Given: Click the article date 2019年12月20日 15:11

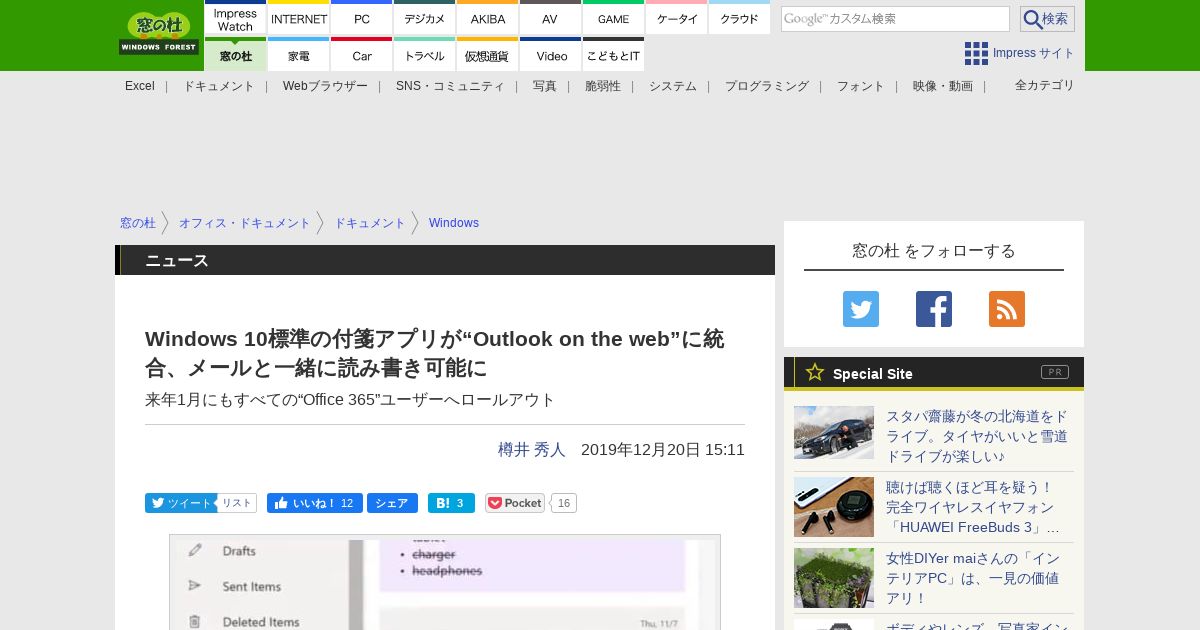Looking at the screenshot, I should pyautogui.click(x=663, y=450).
